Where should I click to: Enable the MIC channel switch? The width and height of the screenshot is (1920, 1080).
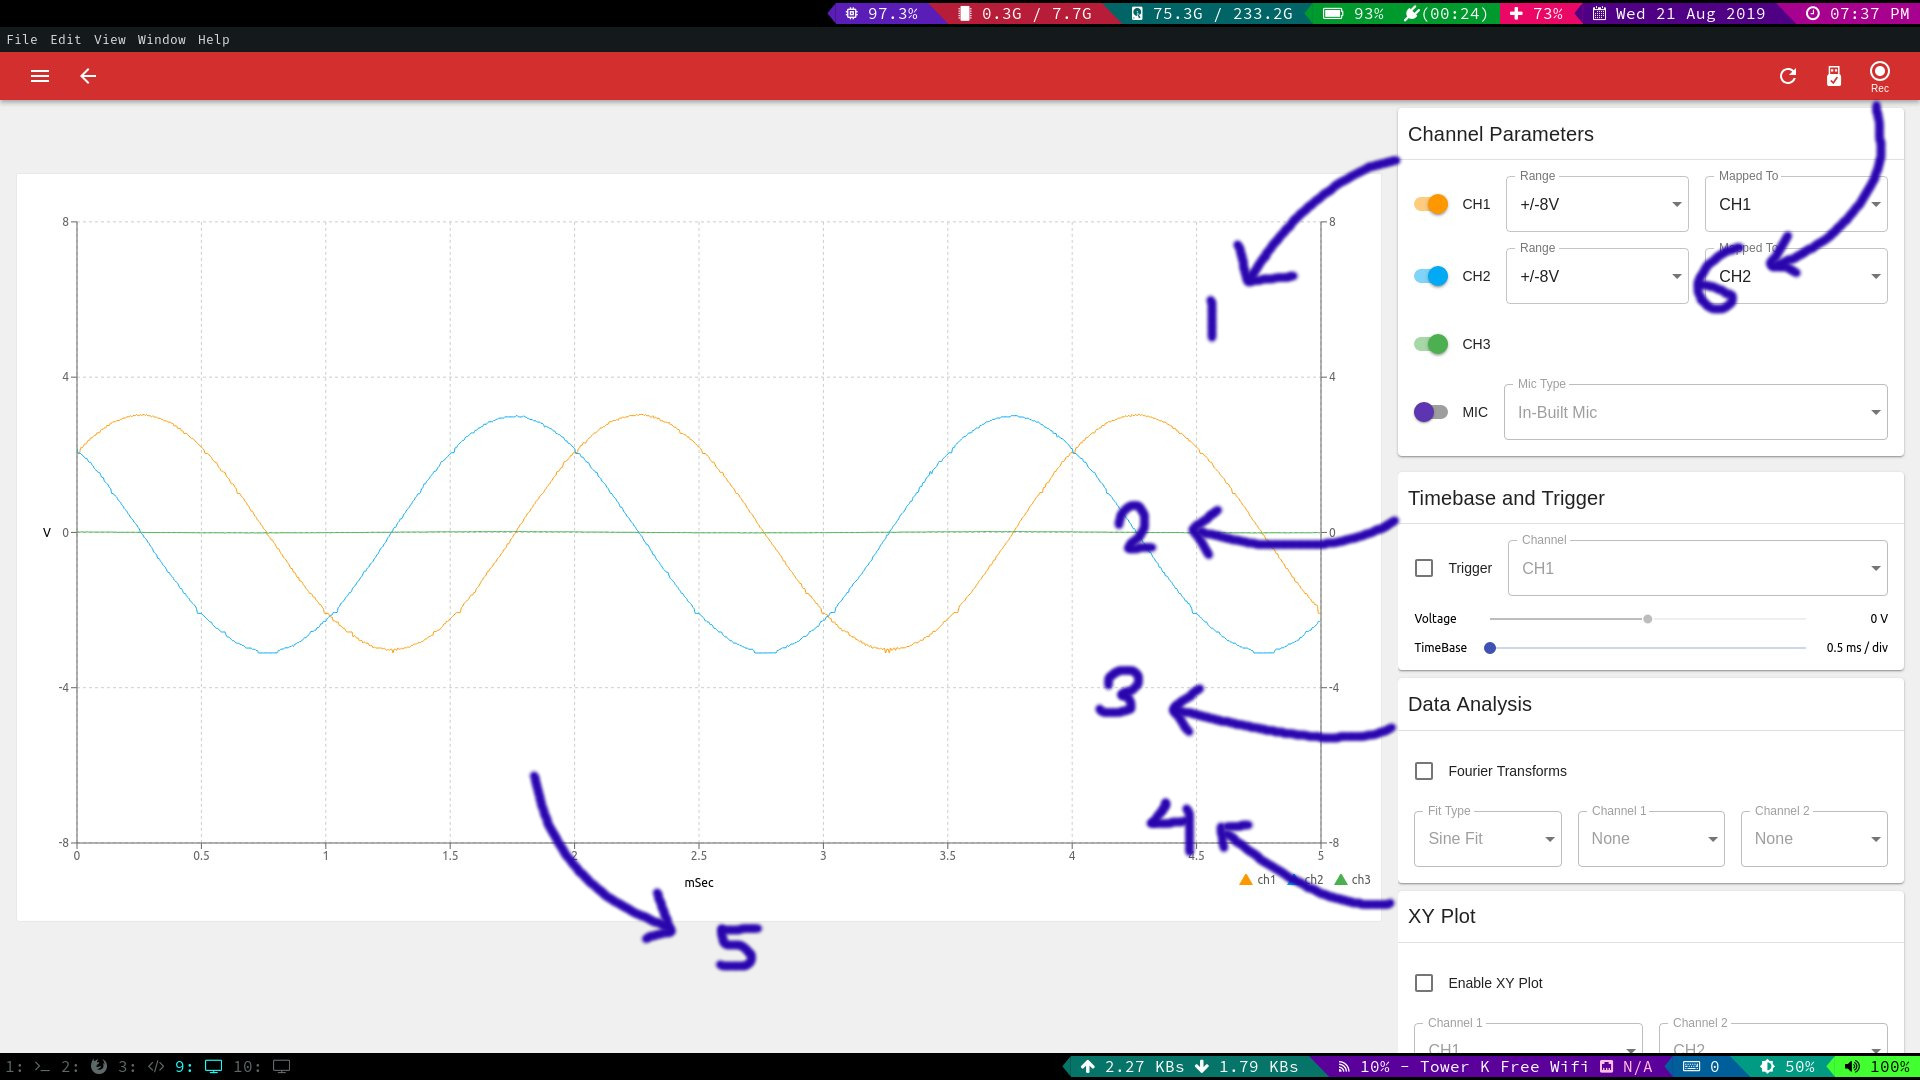(x=1431, y=412)
